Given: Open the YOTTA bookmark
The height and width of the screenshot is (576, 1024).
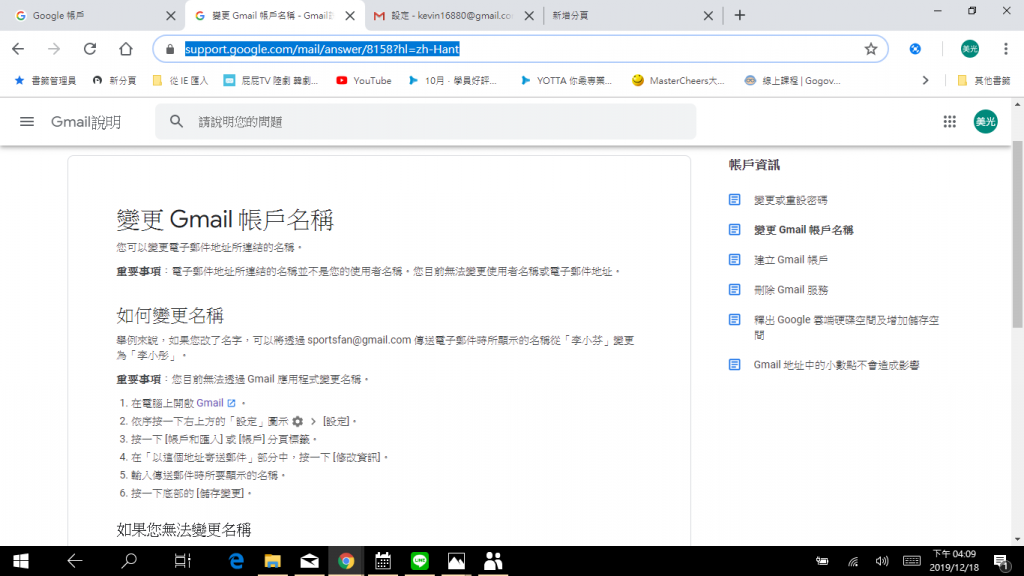Looking at the screenshot, I should (566, 81).
